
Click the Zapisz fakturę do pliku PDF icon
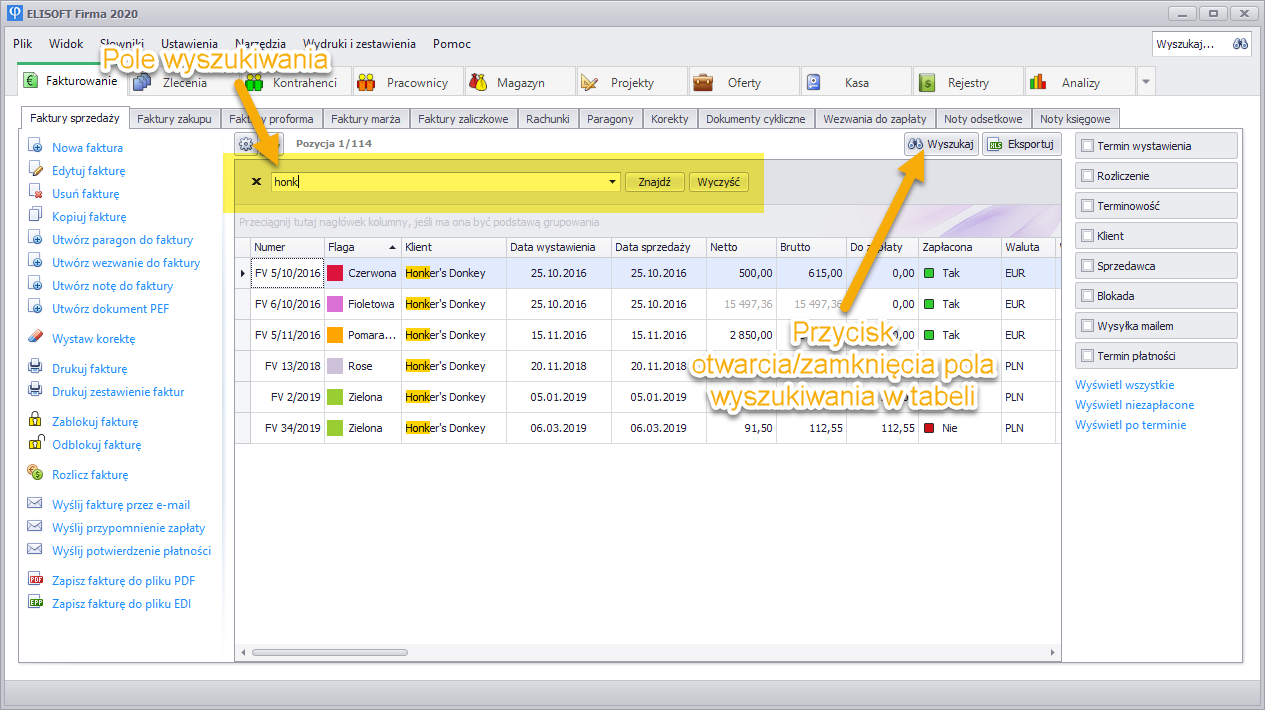coord(35,580)
